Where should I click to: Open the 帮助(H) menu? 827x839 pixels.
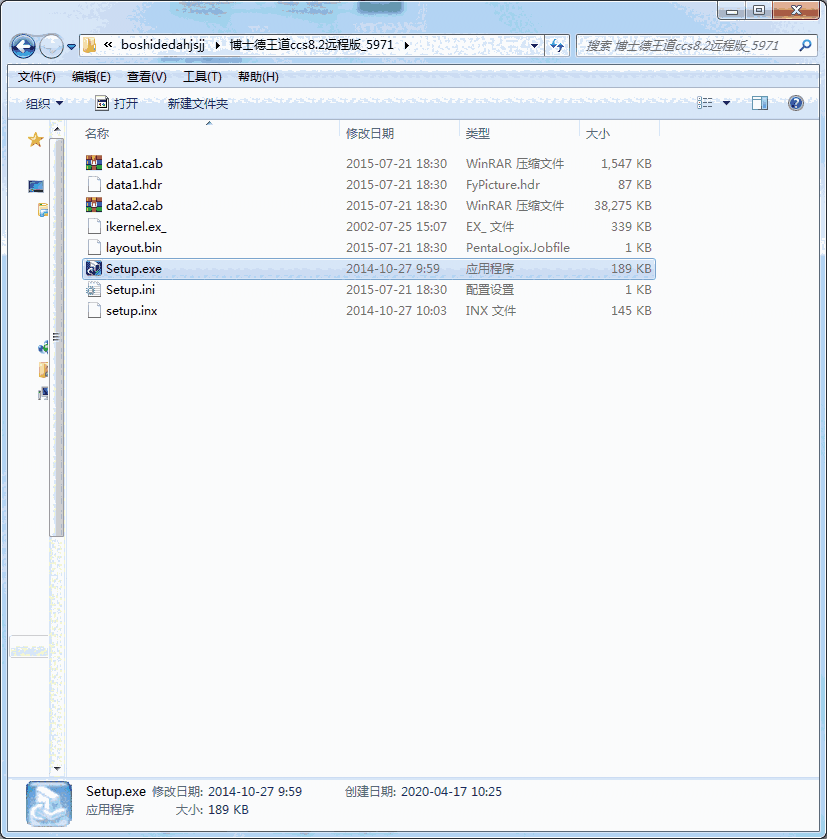258,77
